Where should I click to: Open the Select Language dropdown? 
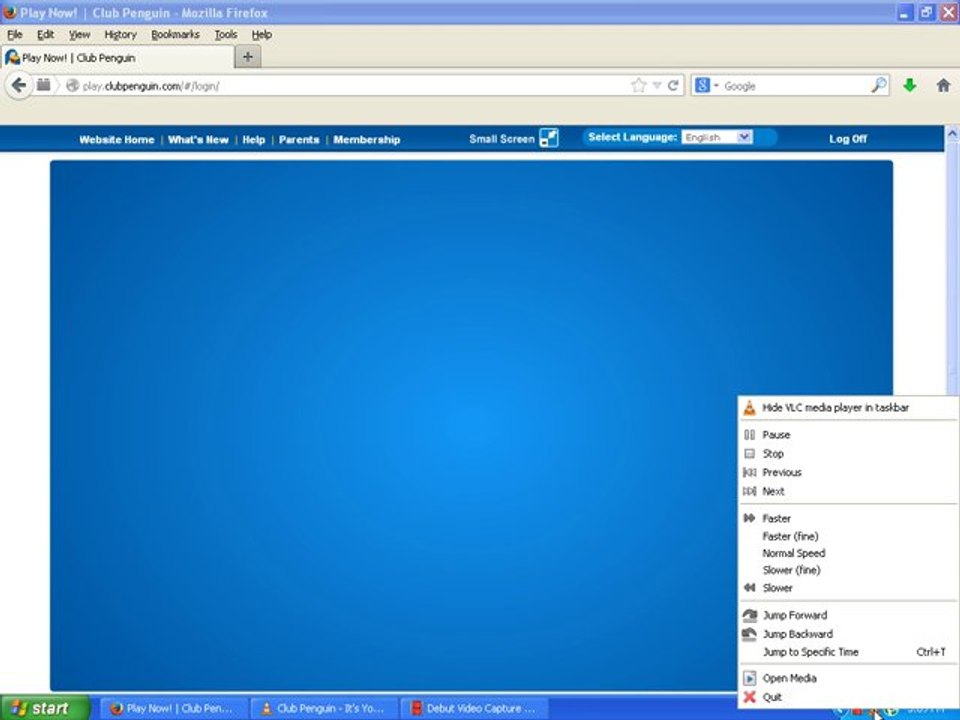coord(718,137)
